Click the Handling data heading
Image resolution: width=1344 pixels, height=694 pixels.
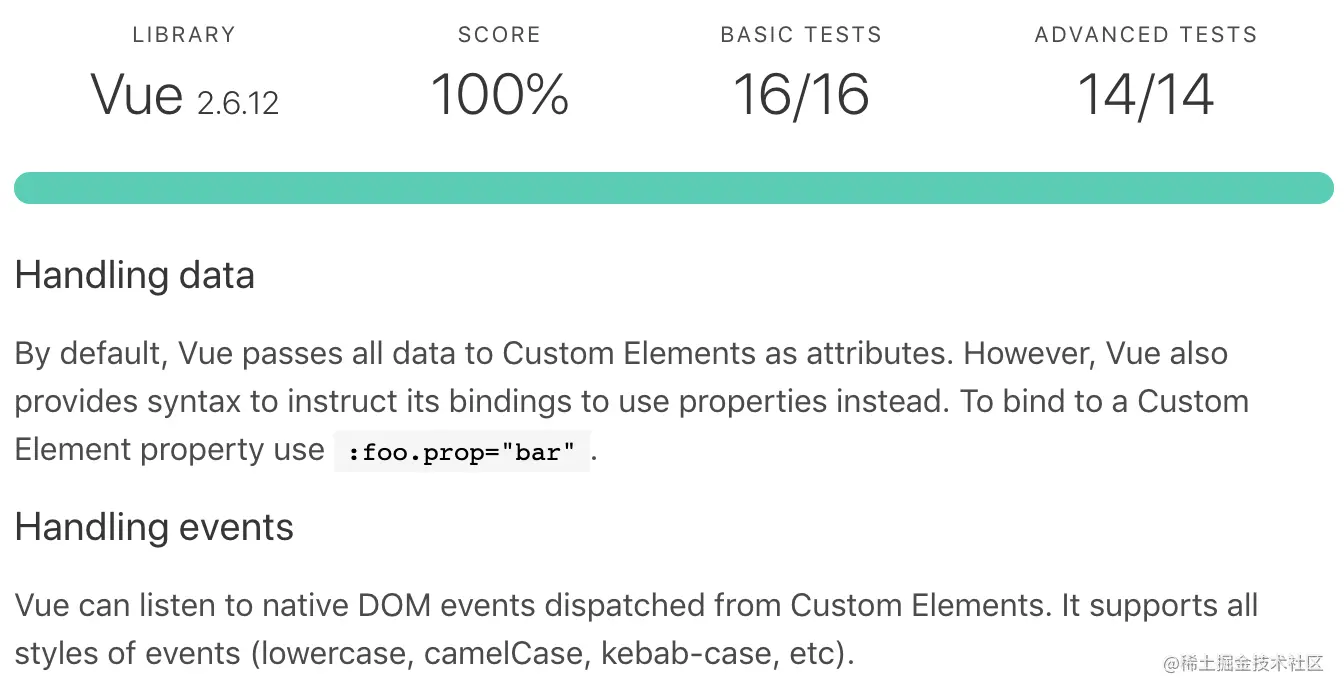(x=135, y=275)
